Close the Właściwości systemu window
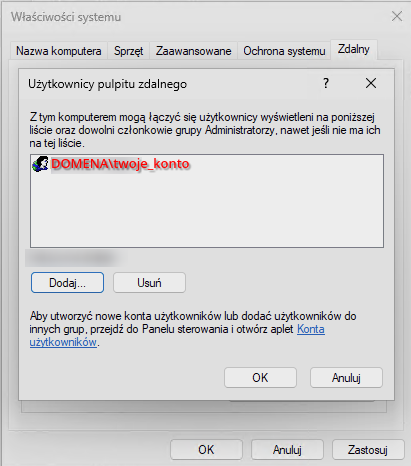Image resolution: width=411 pixels, height=466 pixels. (397, 16)
